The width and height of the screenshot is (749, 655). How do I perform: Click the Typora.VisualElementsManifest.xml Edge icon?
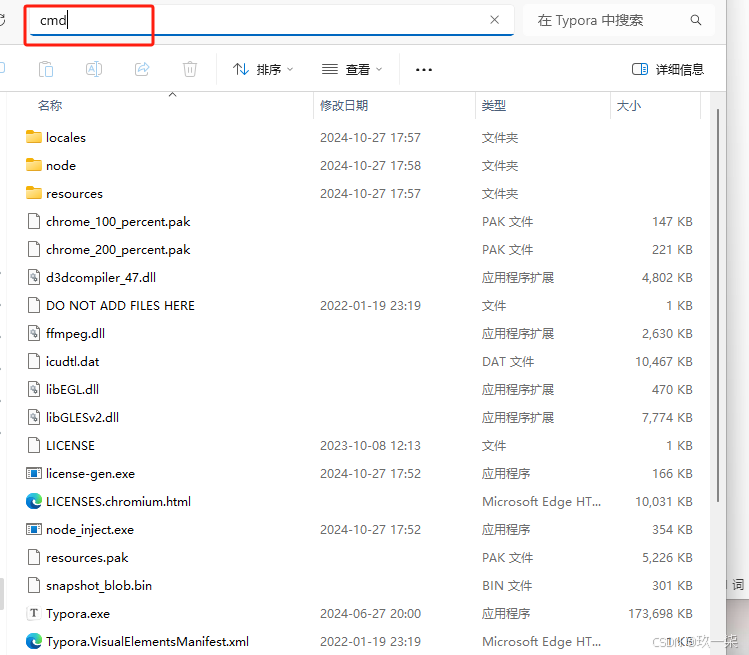(33, 641)
